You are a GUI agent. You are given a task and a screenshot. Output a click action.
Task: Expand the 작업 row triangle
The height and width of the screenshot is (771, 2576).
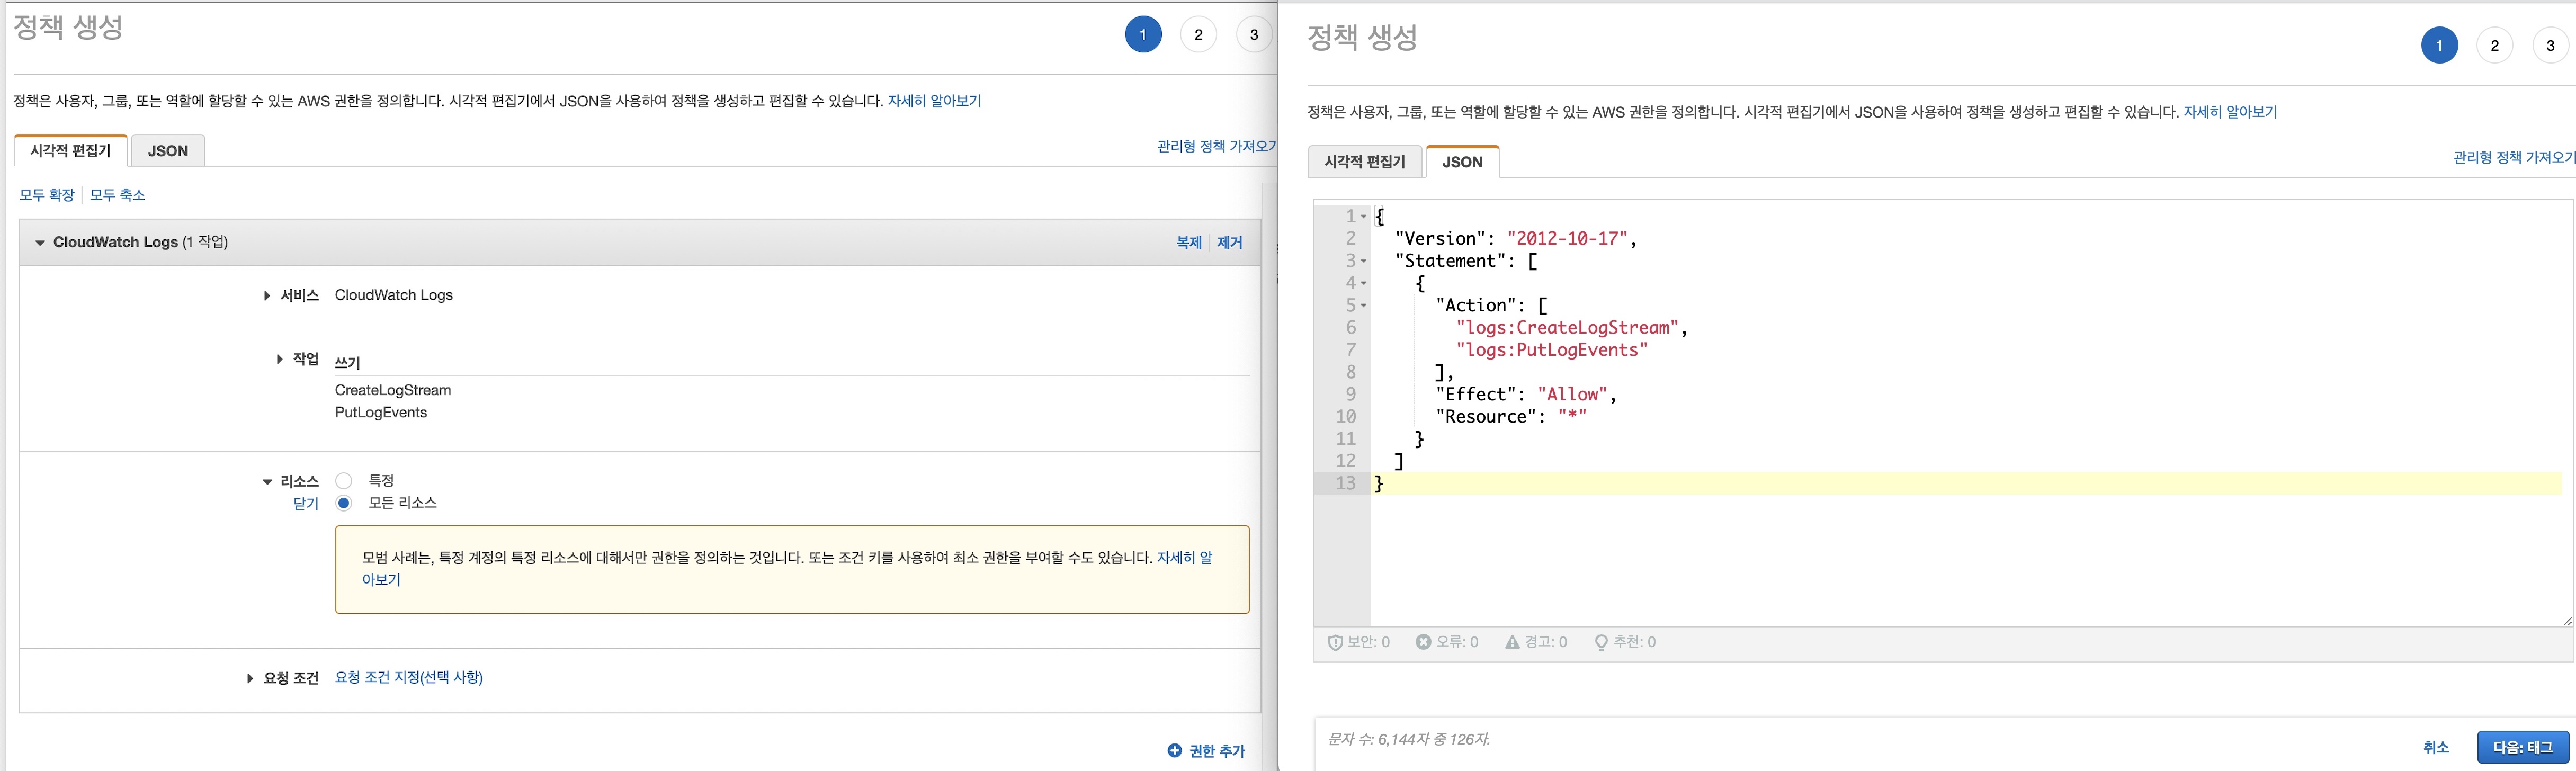(279, 359)
